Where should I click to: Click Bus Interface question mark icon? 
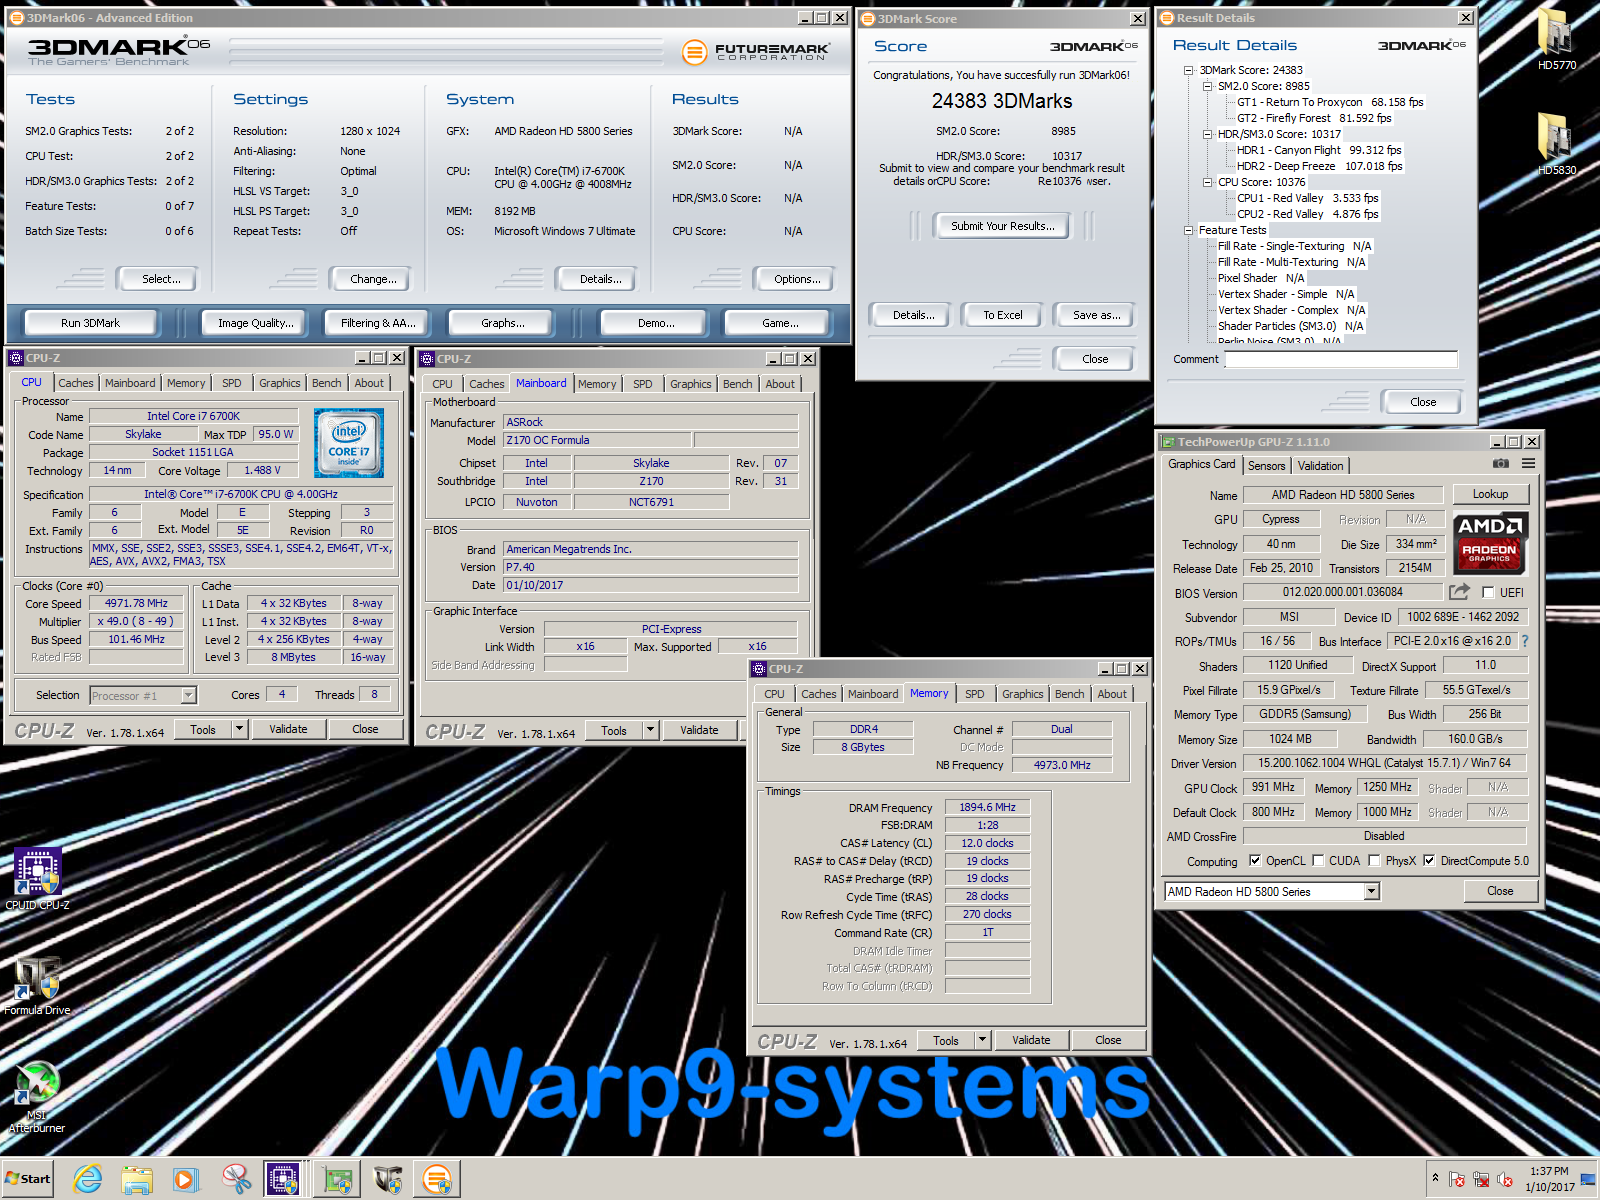[1525, 641]
